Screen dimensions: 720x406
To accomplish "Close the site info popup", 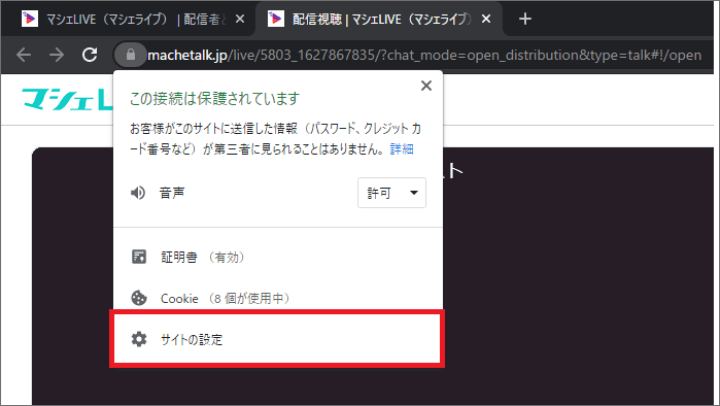I will click(x=426, y=85).
